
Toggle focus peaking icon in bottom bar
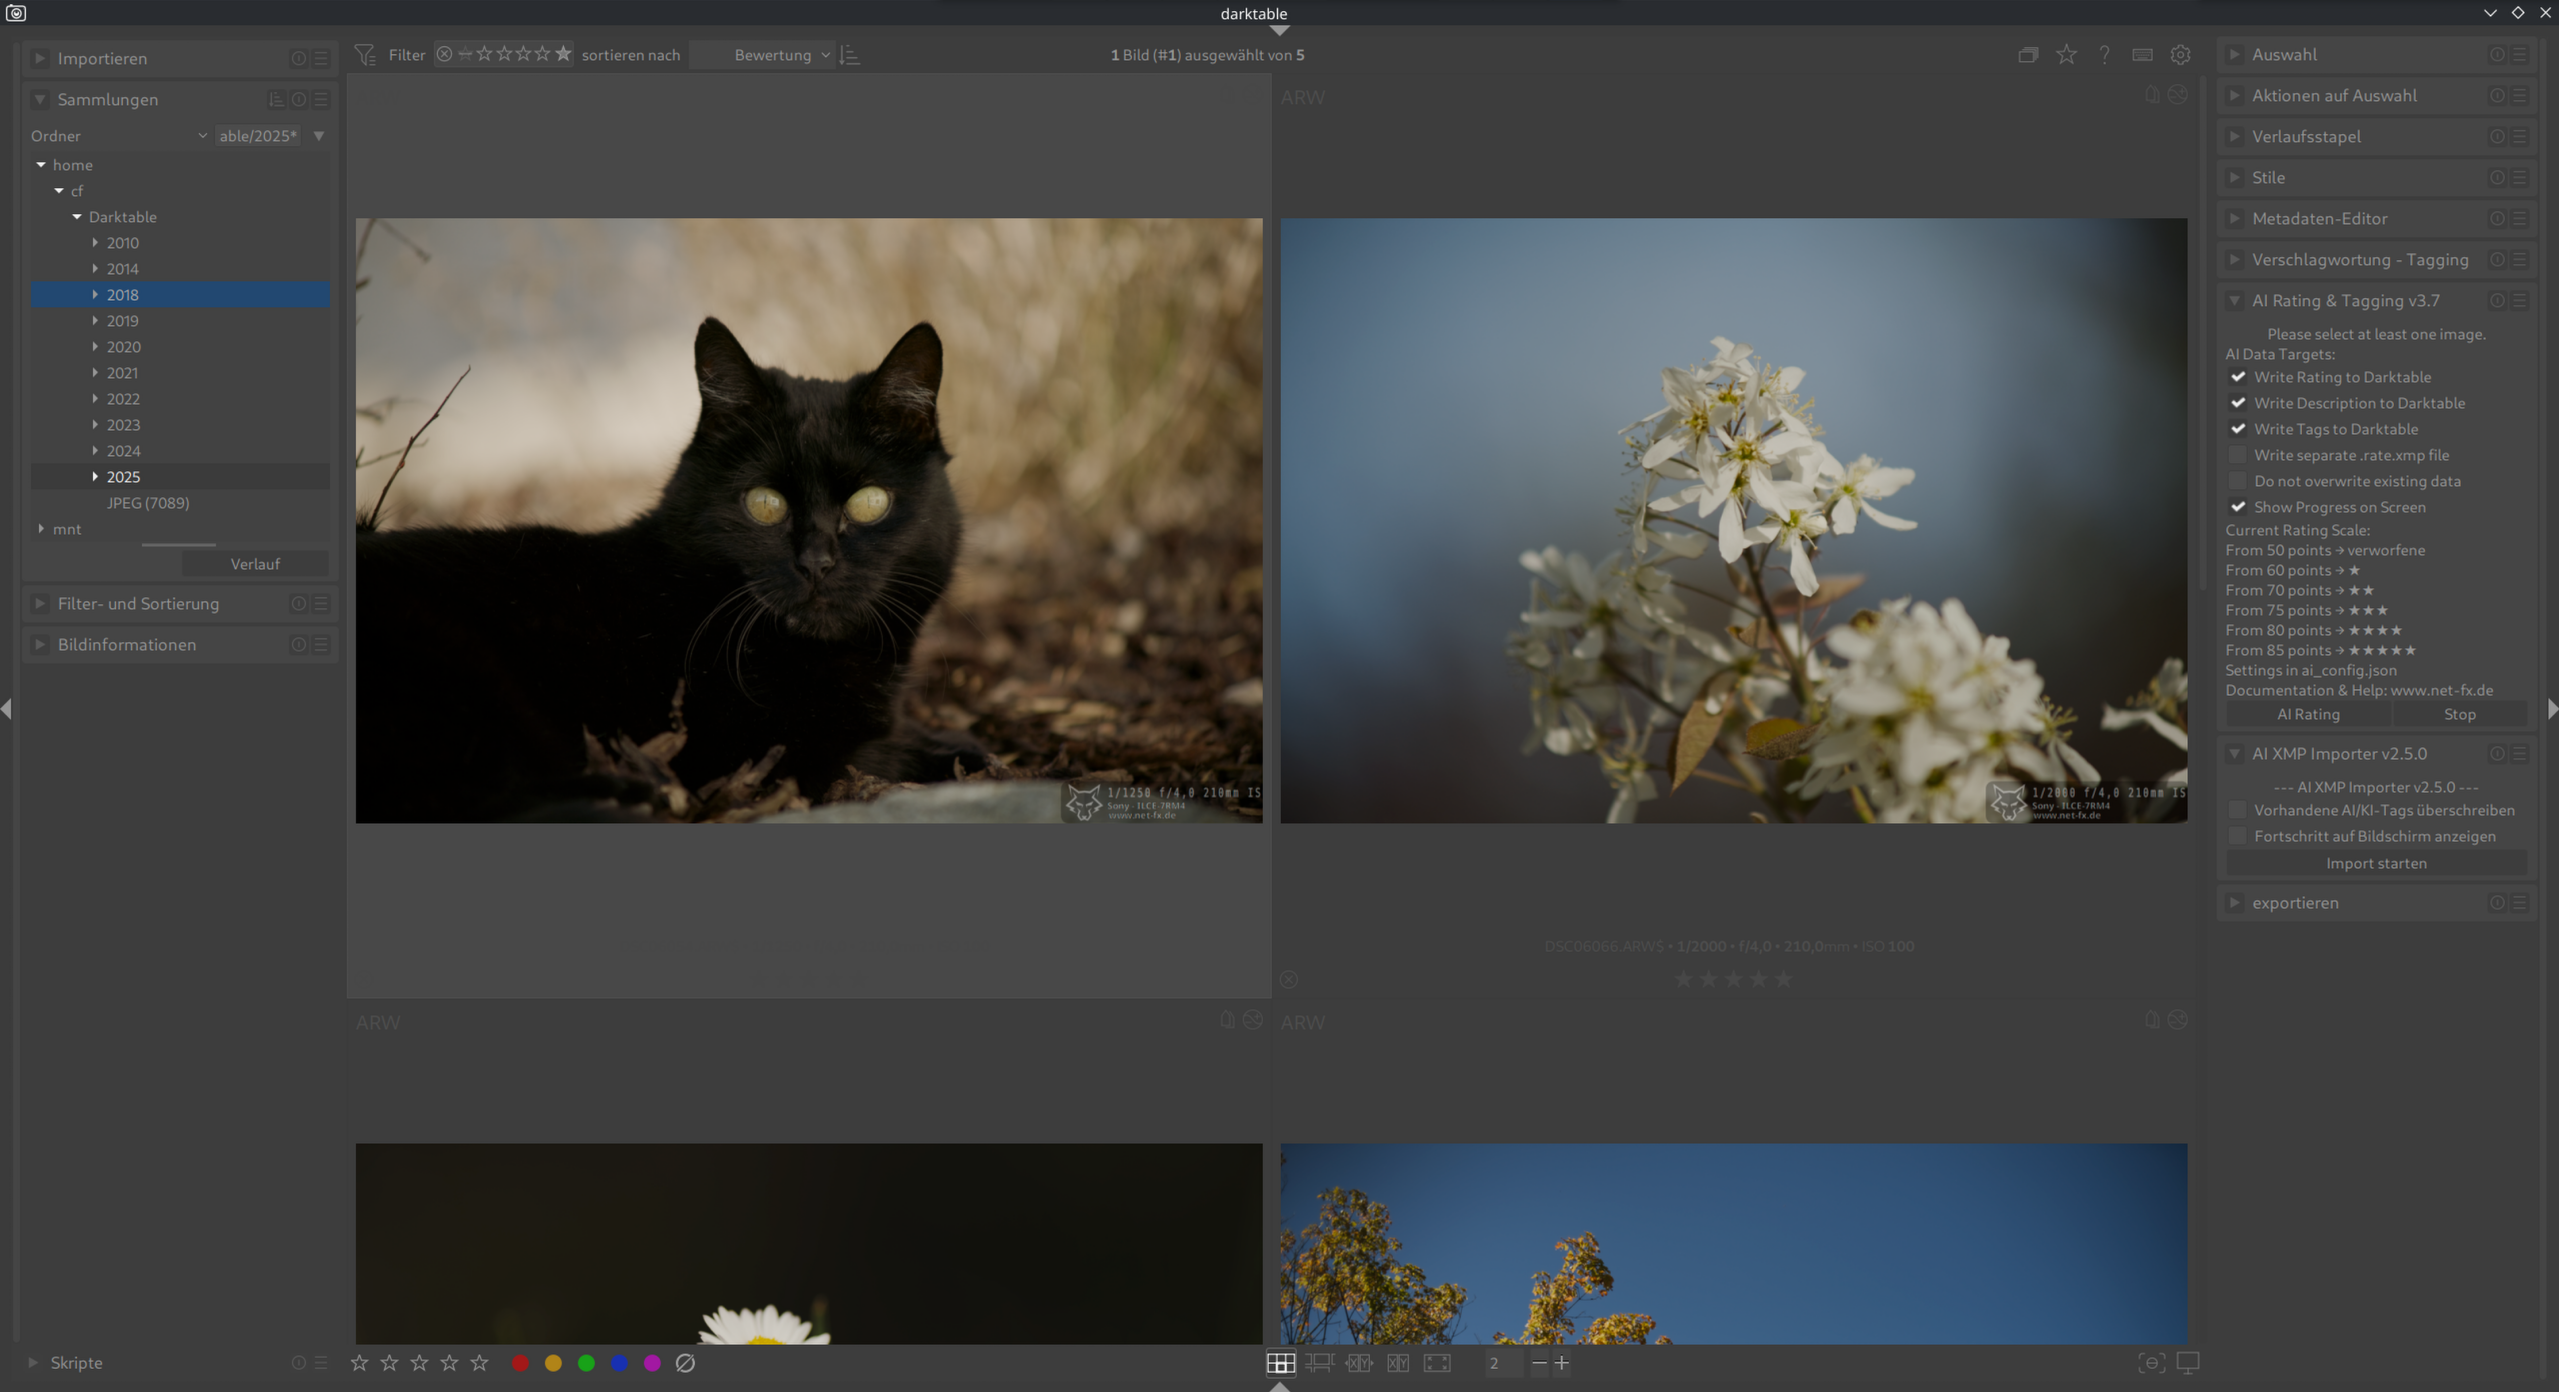tap(2151, 1363)
